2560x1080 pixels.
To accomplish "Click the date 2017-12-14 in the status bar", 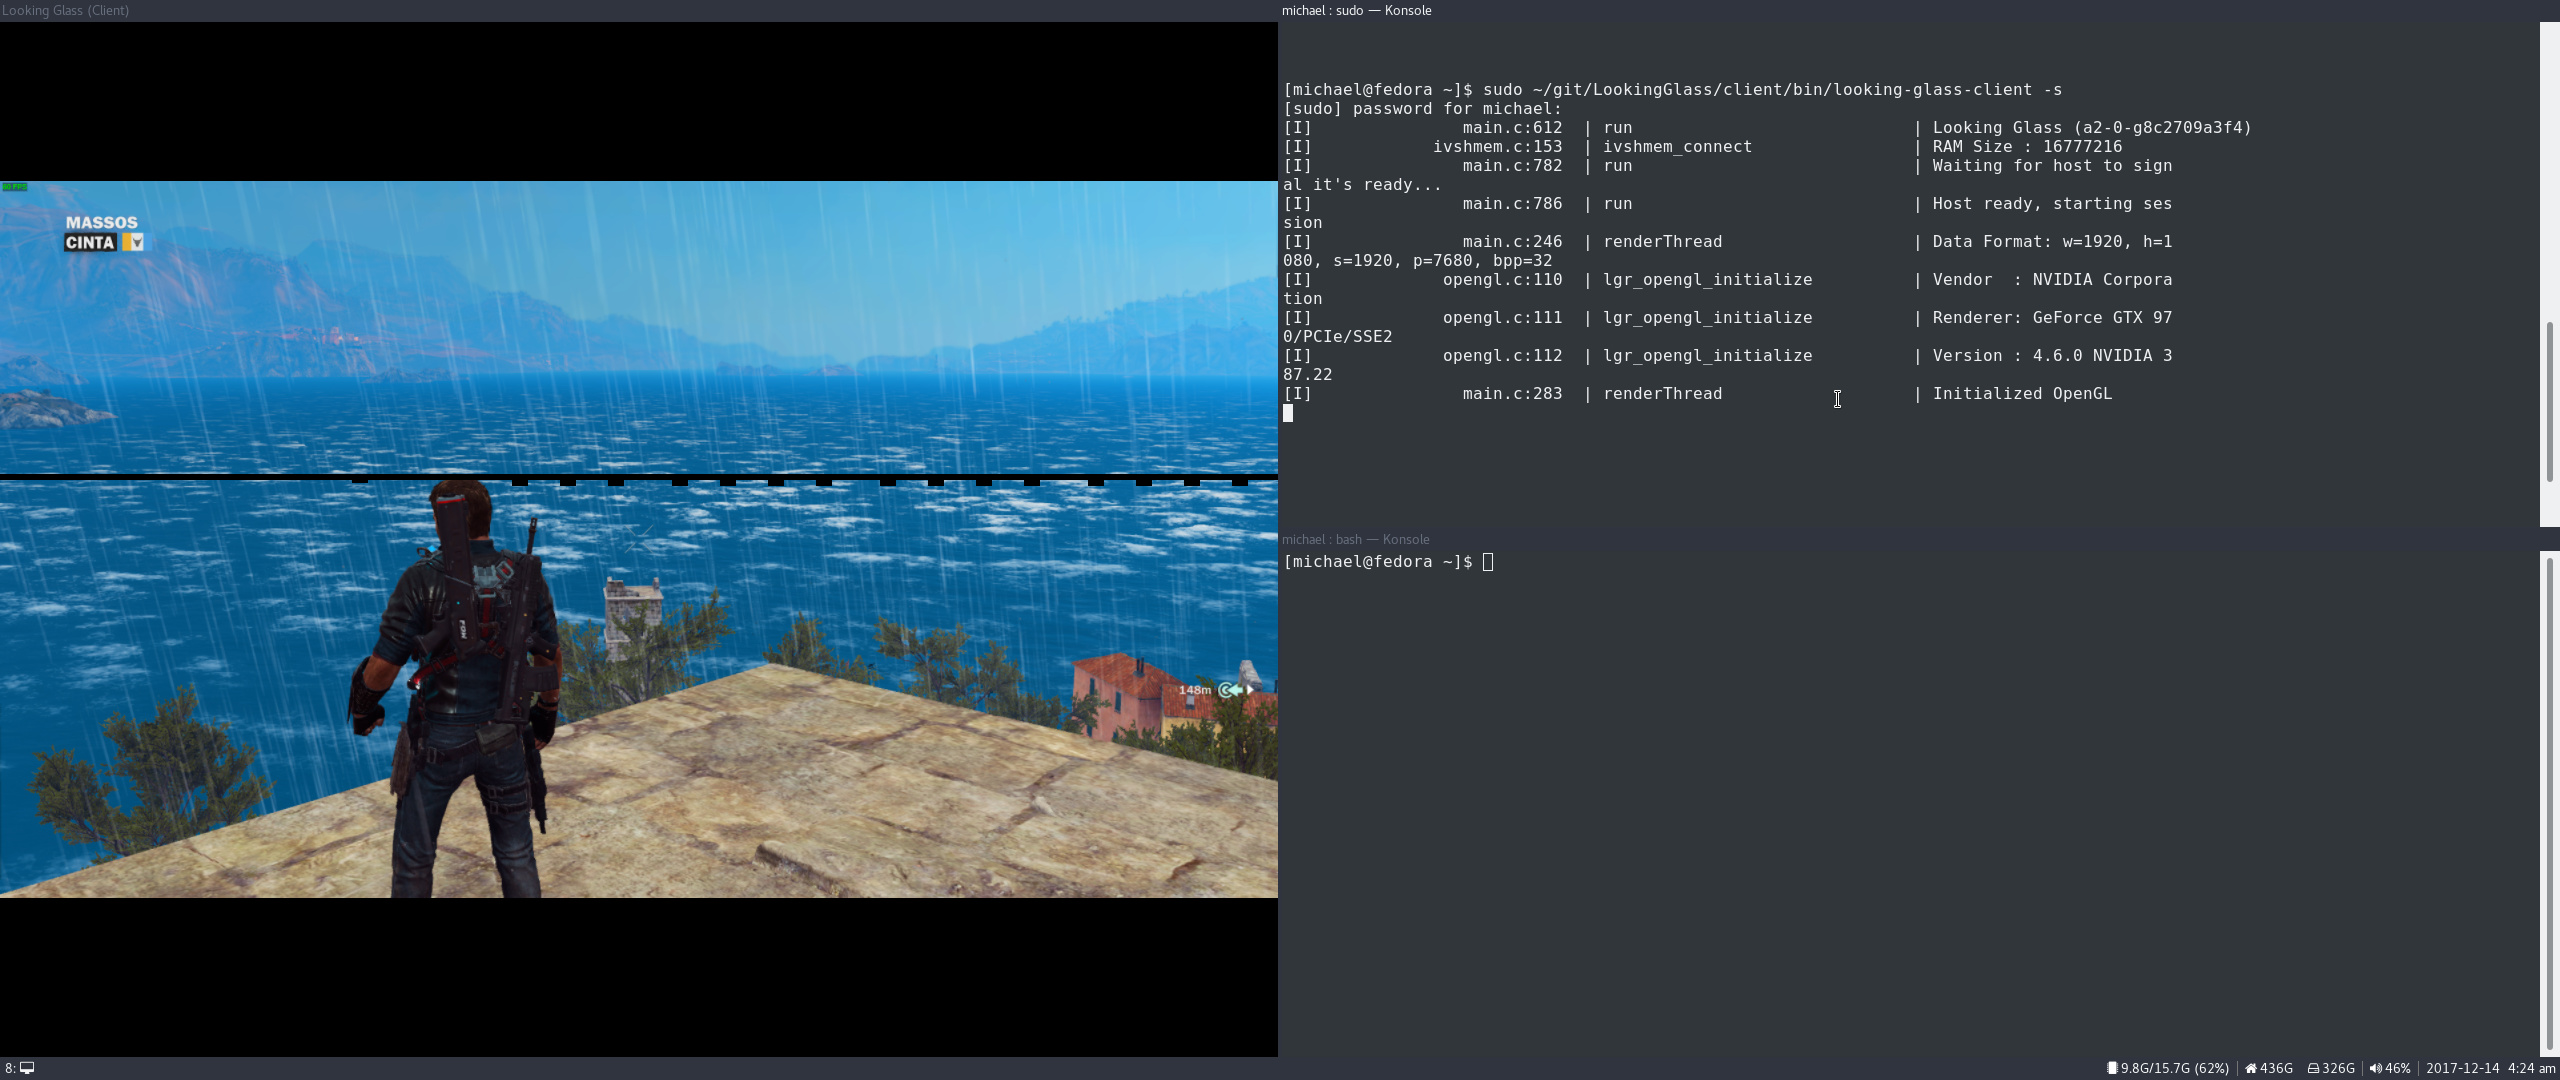I will 2462,1068.
